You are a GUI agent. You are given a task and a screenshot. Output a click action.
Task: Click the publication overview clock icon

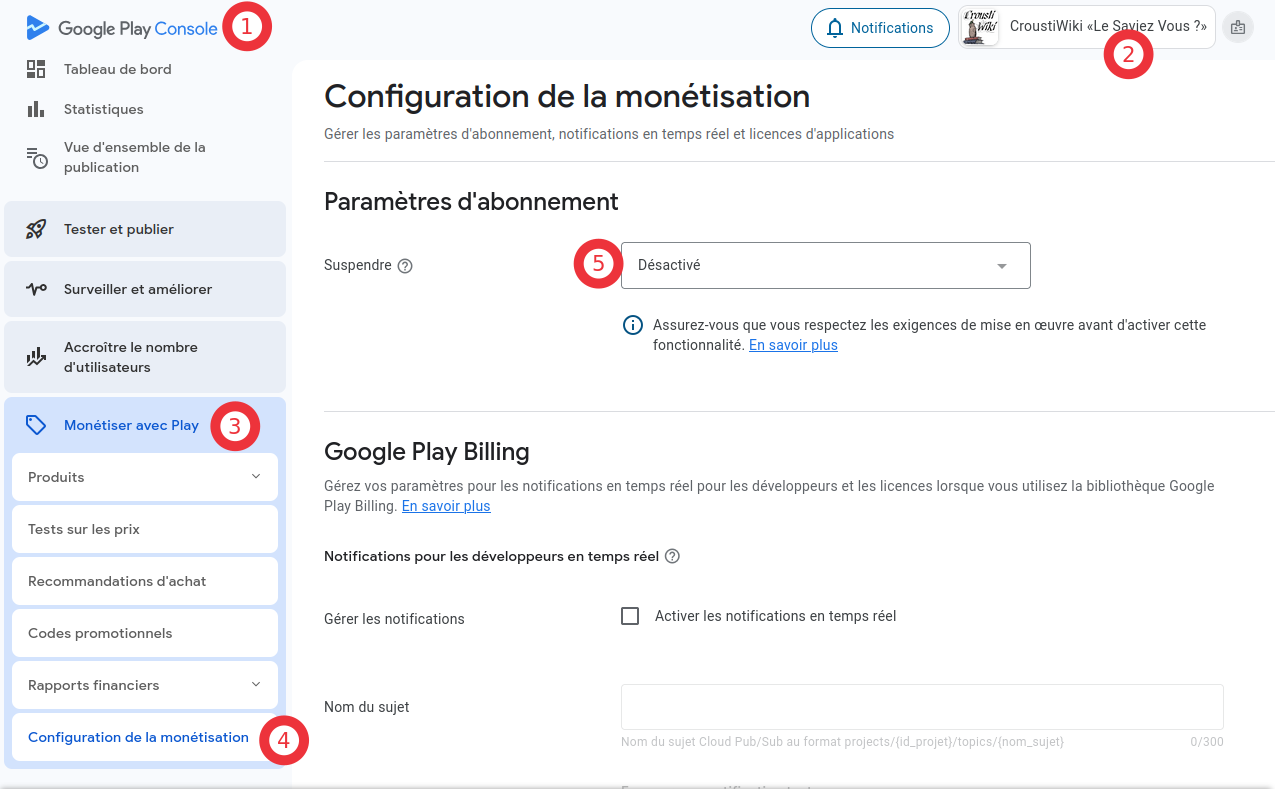[x=36, y=157]
